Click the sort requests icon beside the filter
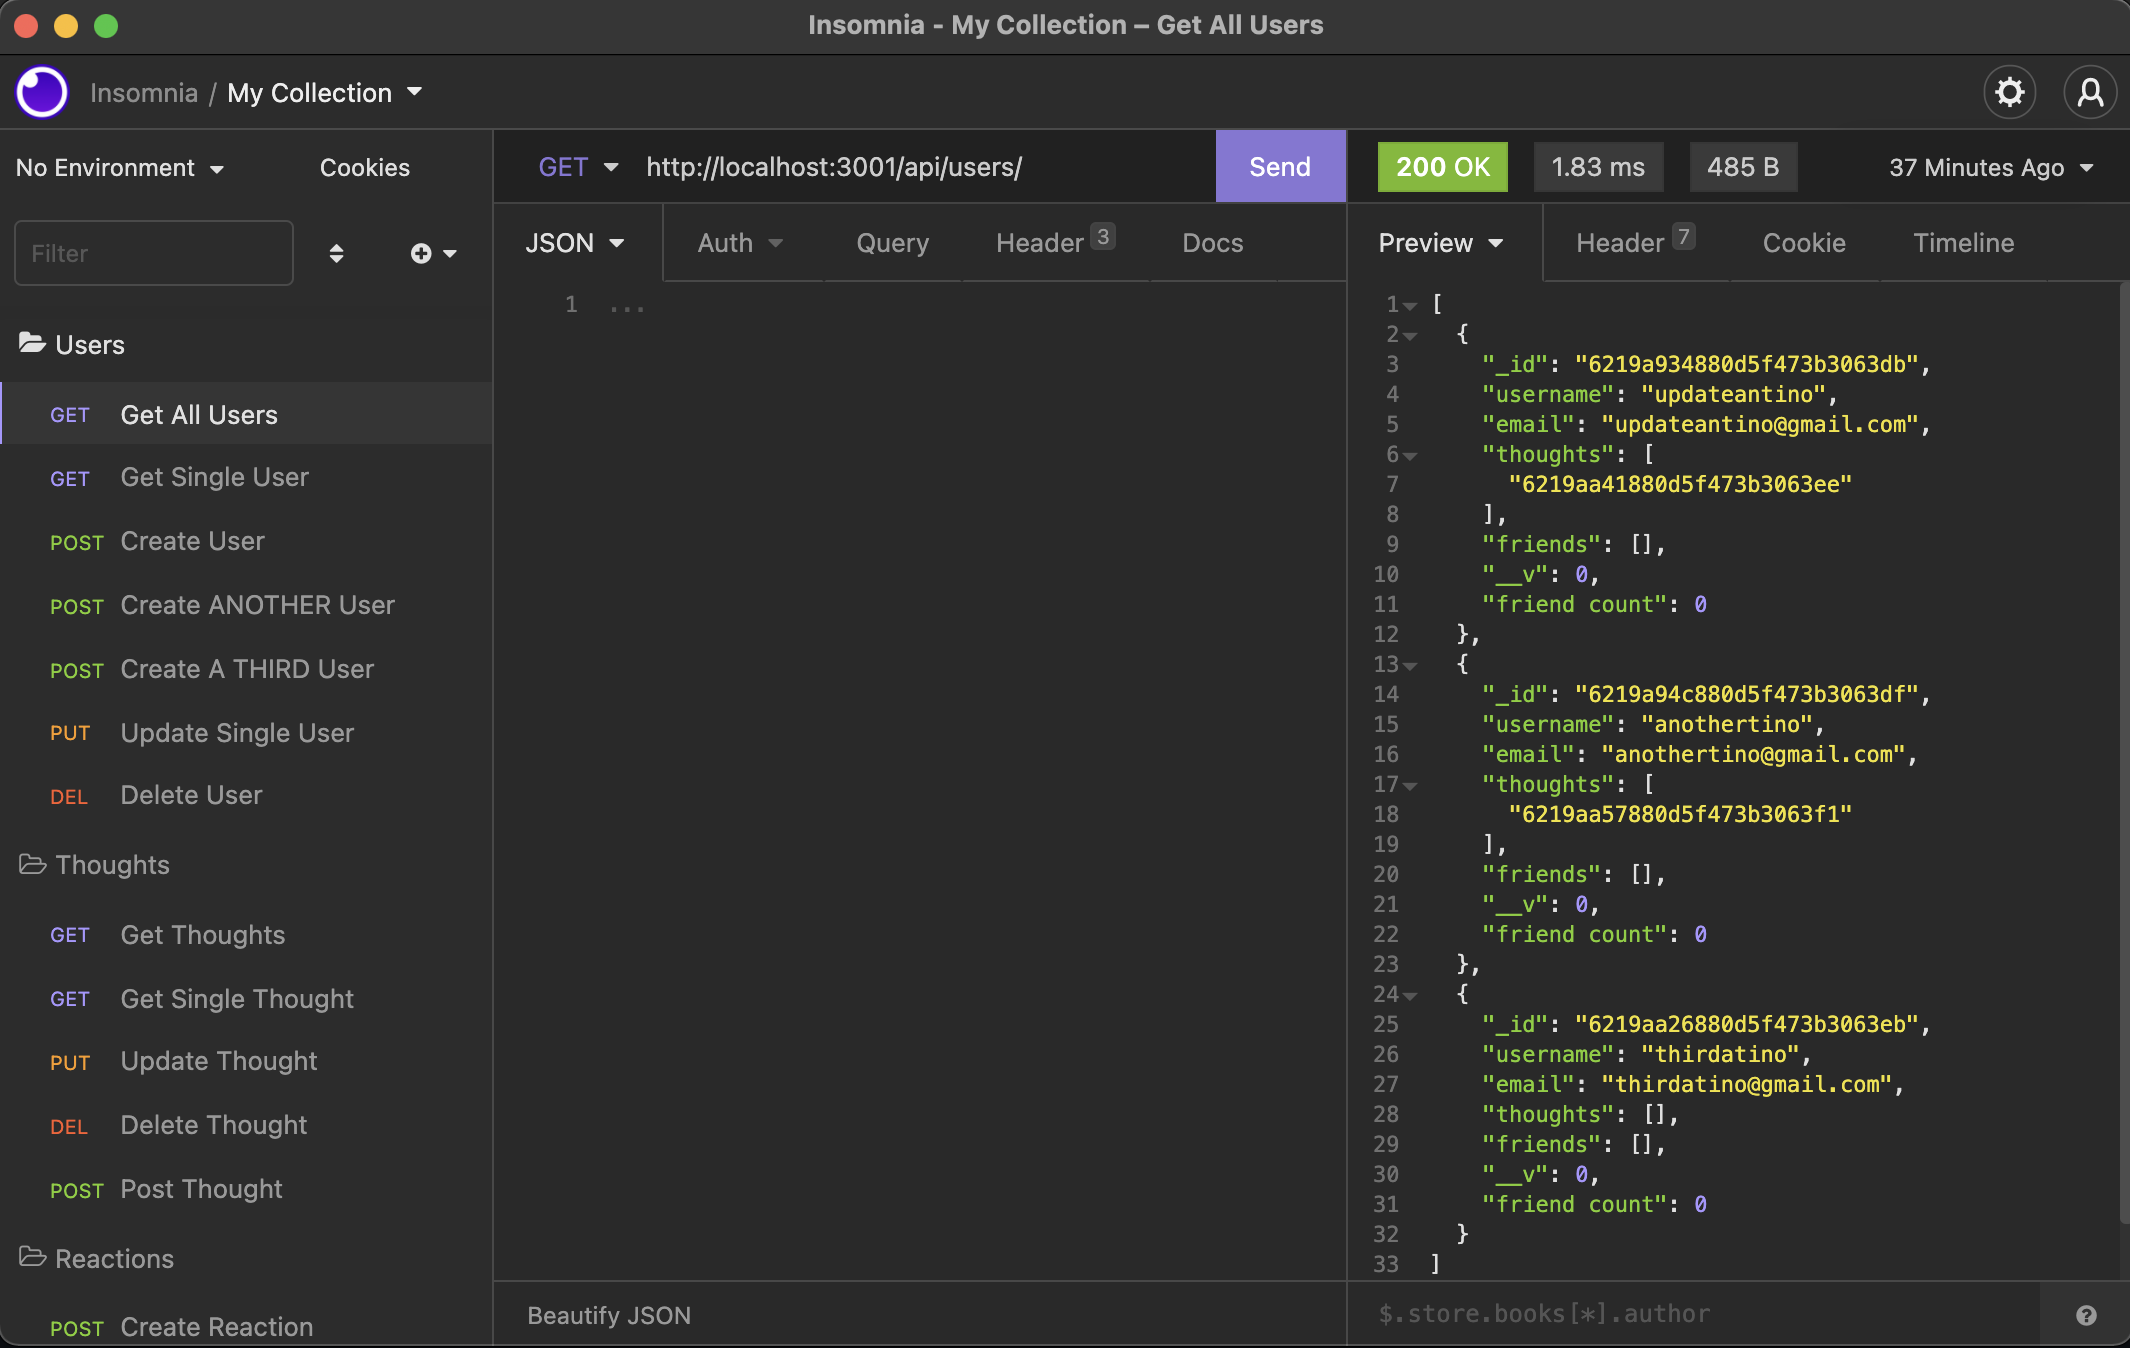Viewport: 2130px width, 1348px height. 337,253
